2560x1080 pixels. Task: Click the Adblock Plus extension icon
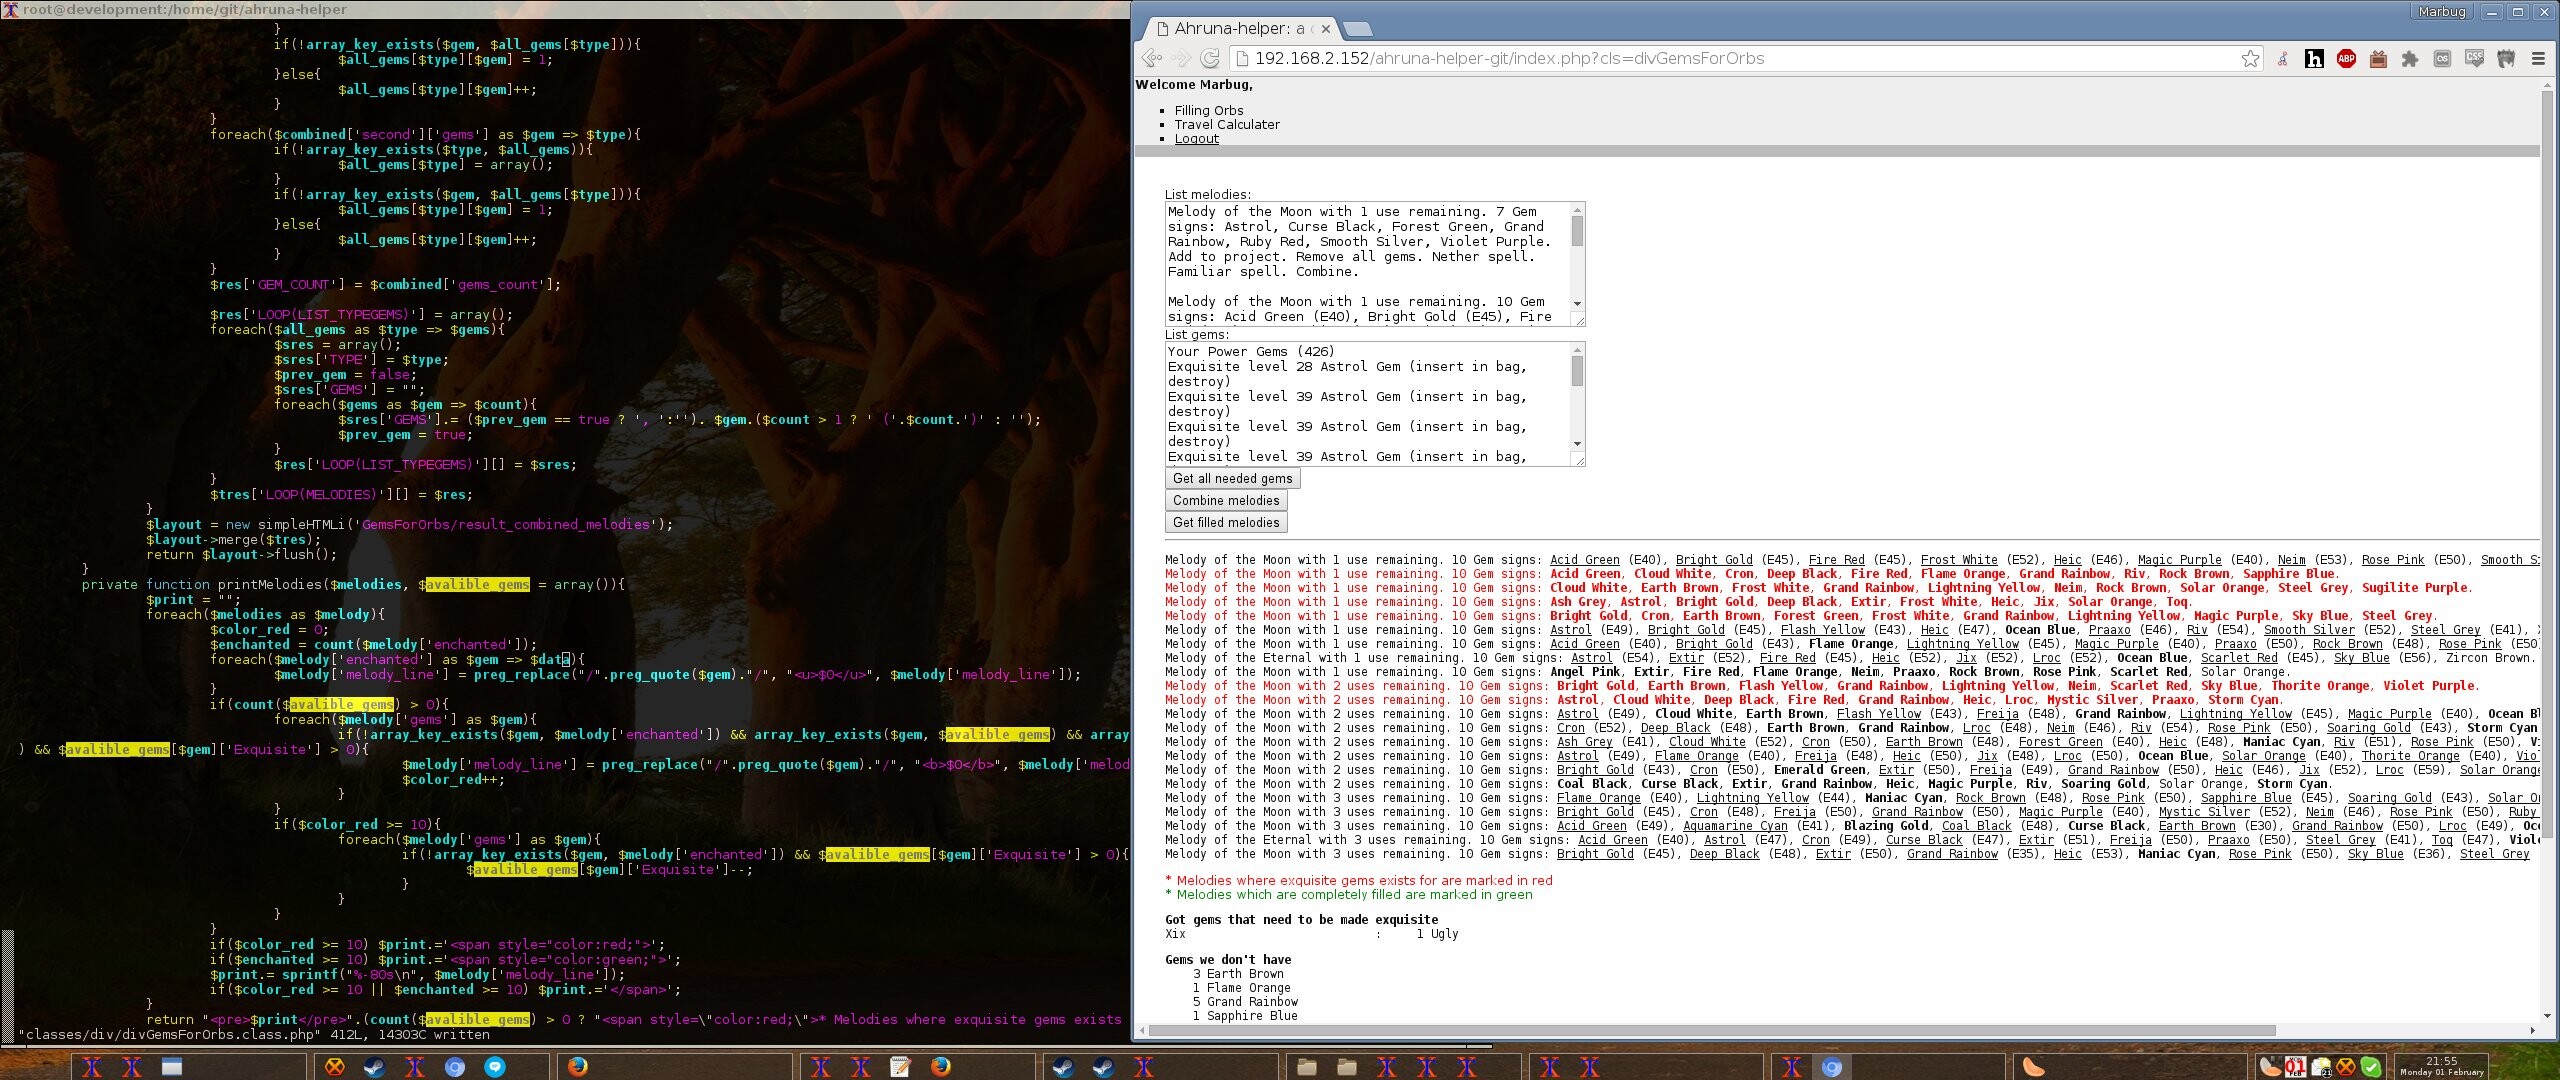[2346, 59]
